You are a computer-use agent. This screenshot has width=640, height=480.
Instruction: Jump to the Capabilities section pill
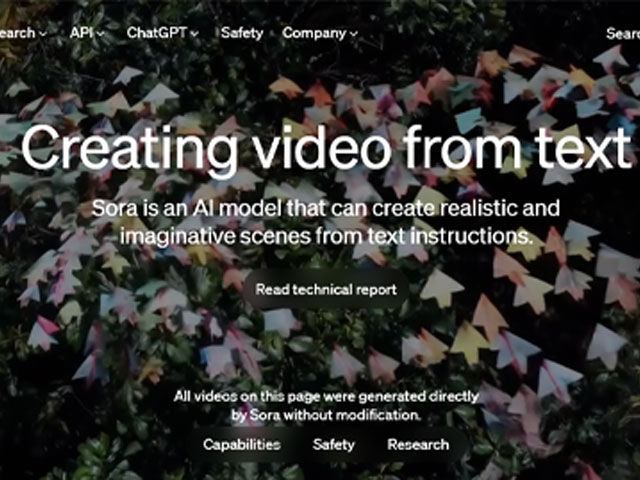click(x=242, y=444)
